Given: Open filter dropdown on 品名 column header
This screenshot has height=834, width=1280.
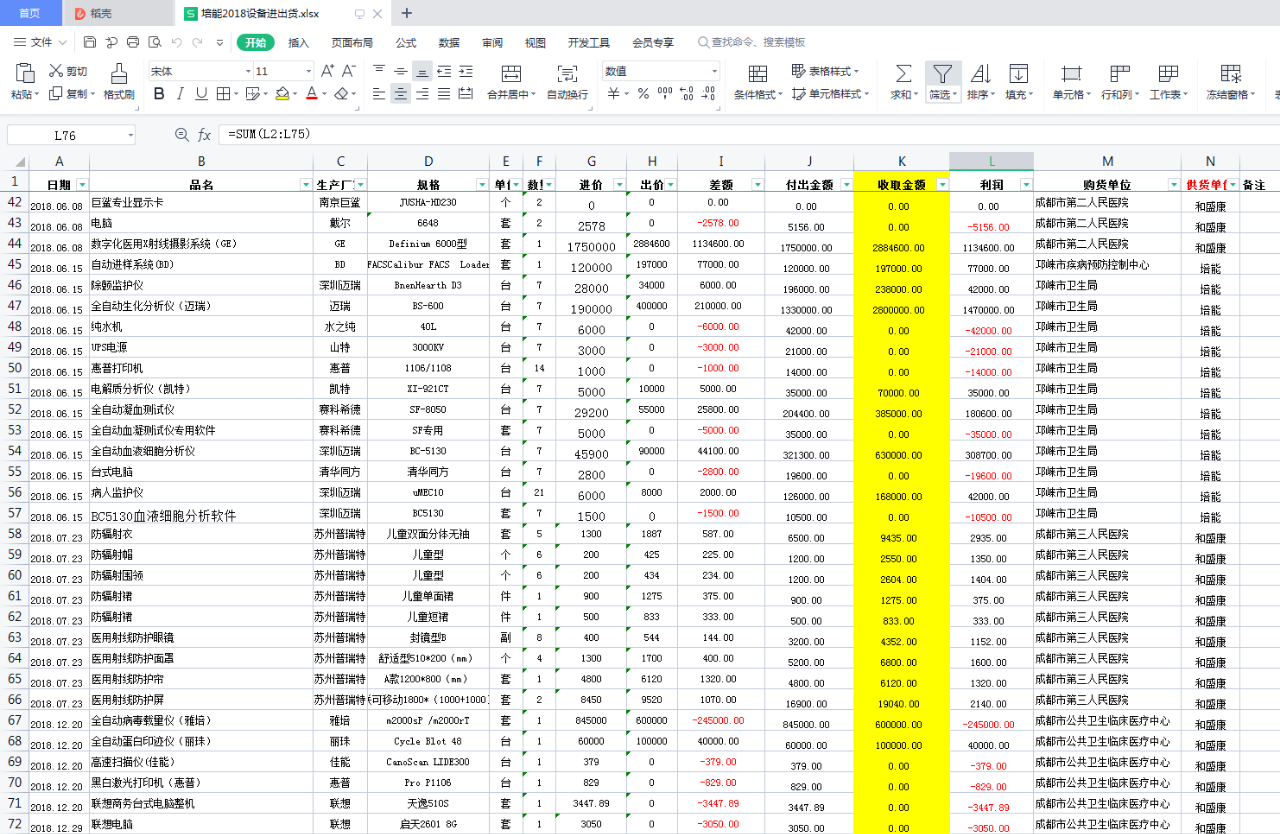Looking at the screenshot, I should (x=306, y=185).
